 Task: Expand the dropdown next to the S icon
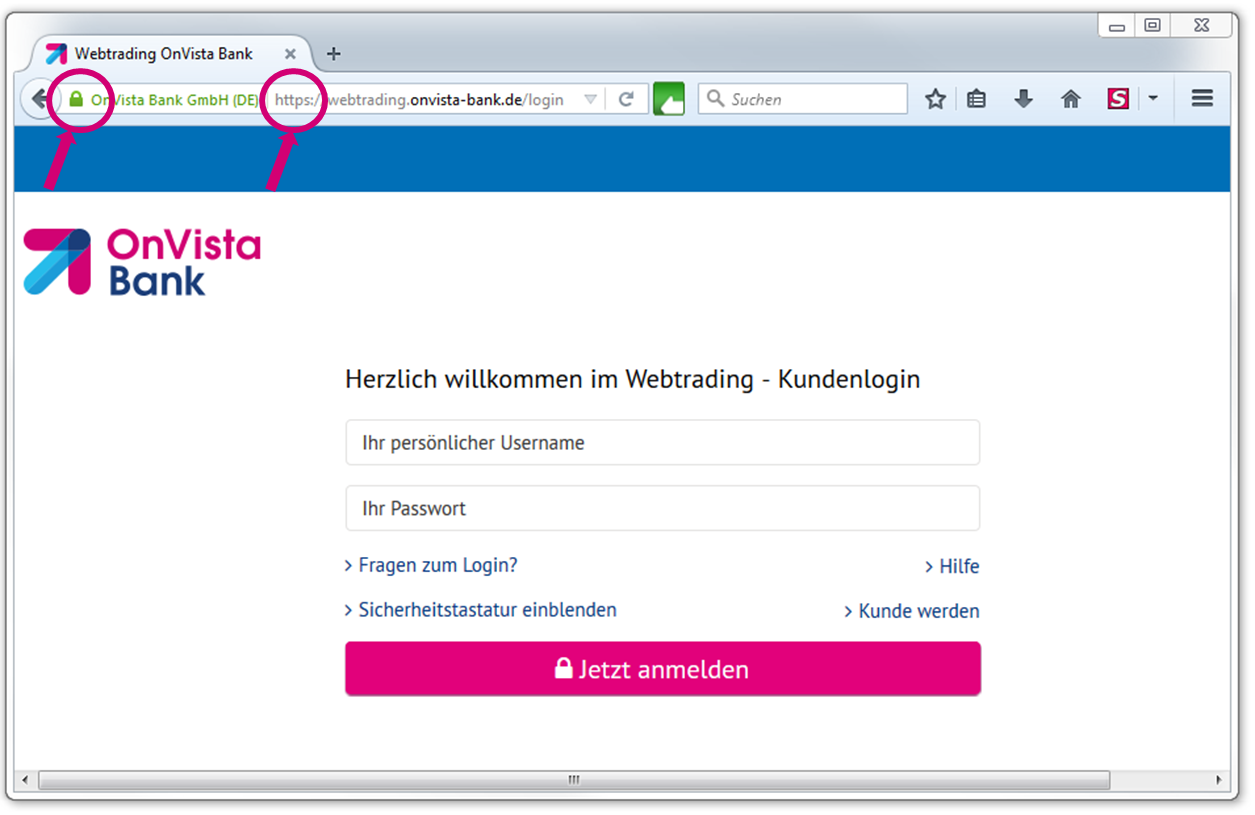(1153, 98)
